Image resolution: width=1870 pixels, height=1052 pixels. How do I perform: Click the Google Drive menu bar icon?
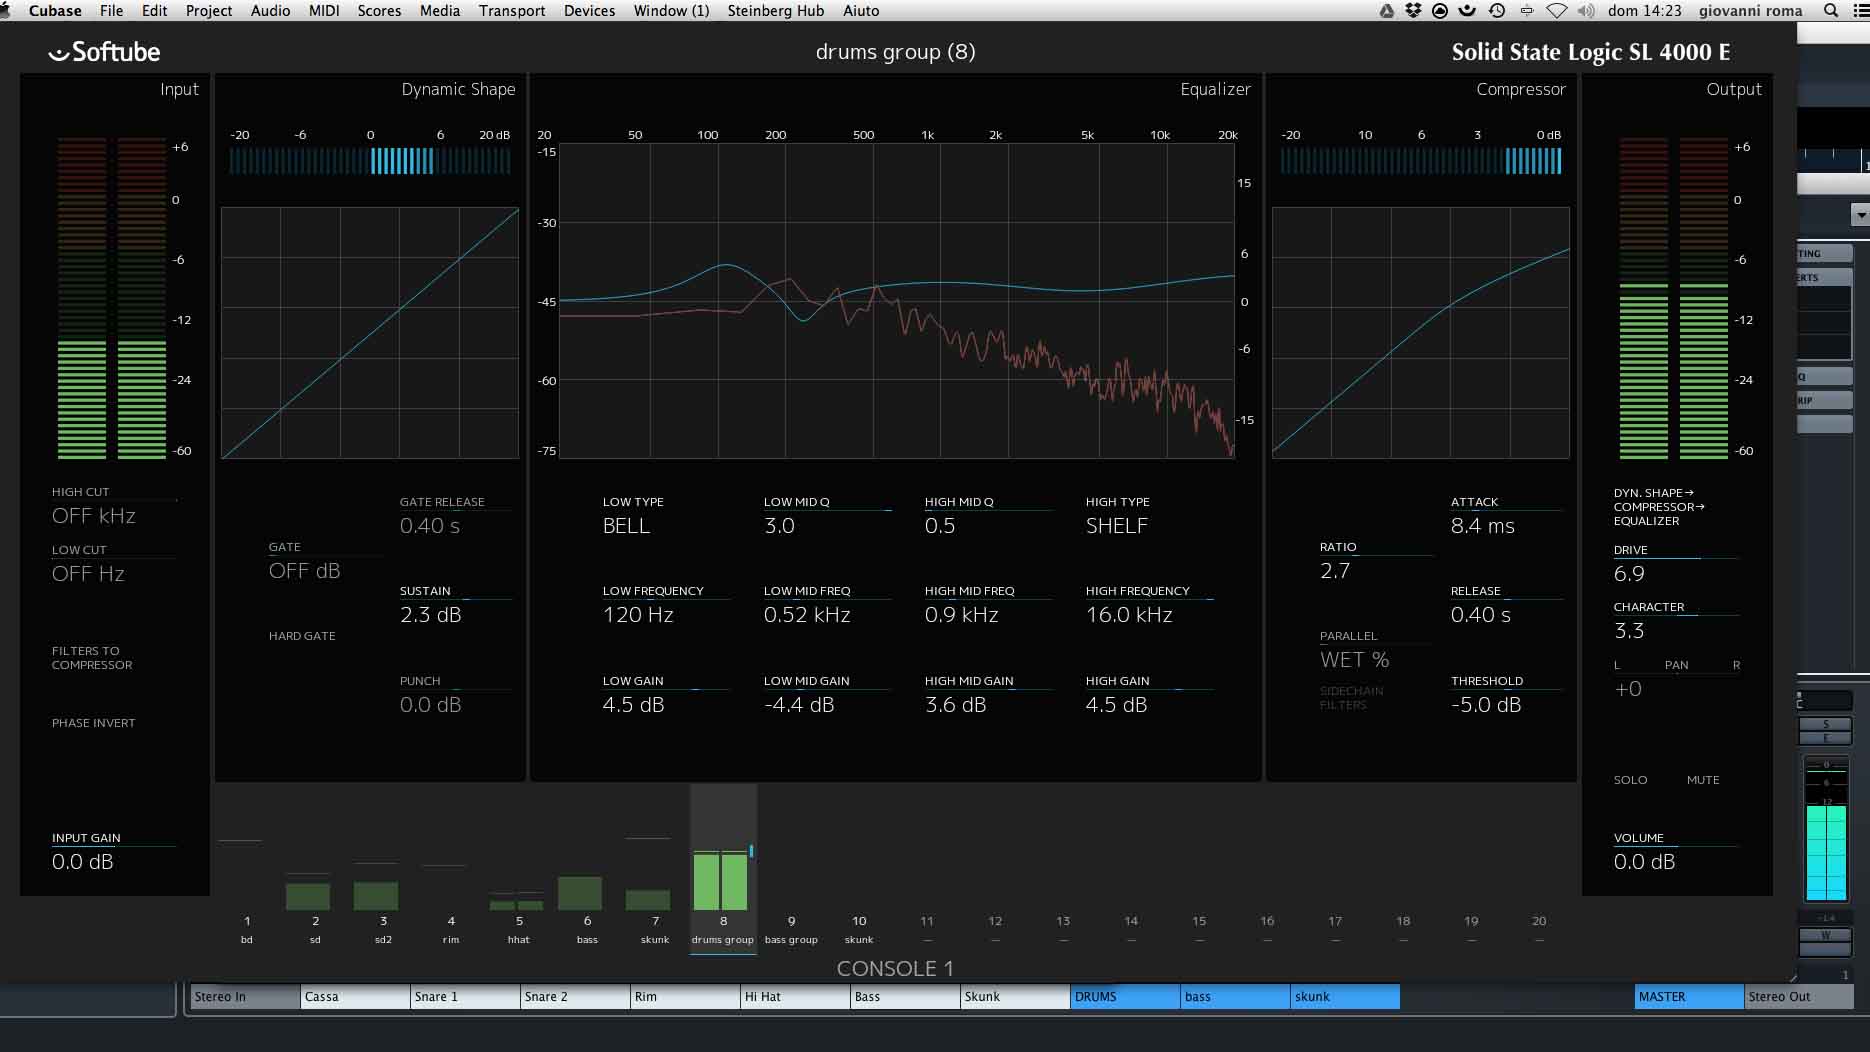tap(1386, 11)
